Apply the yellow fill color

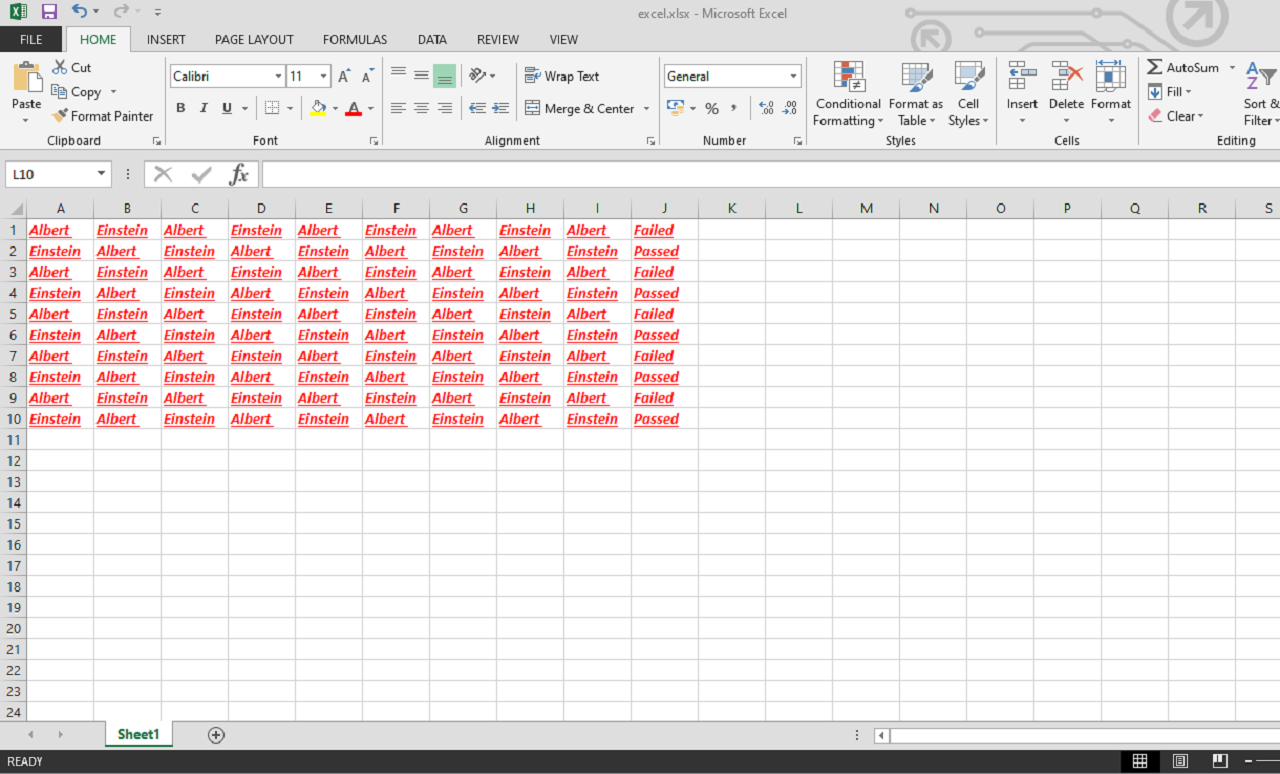click(x=318, y=108)
